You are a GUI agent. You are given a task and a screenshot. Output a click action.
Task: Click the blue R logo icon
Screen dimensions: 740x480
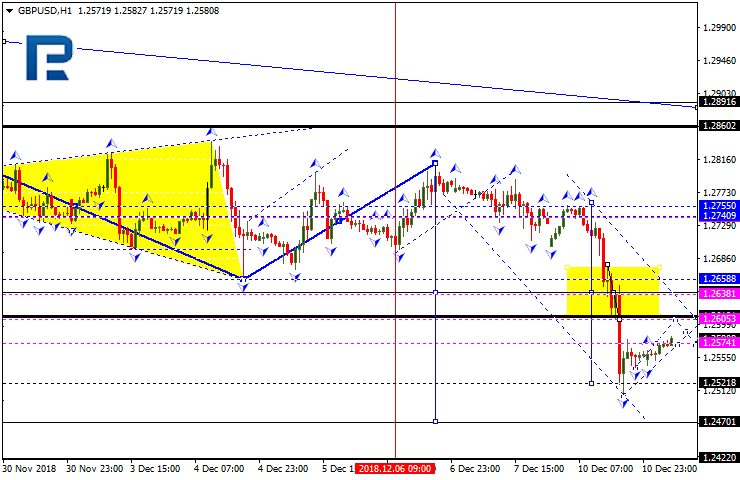(x=49, y=62)
